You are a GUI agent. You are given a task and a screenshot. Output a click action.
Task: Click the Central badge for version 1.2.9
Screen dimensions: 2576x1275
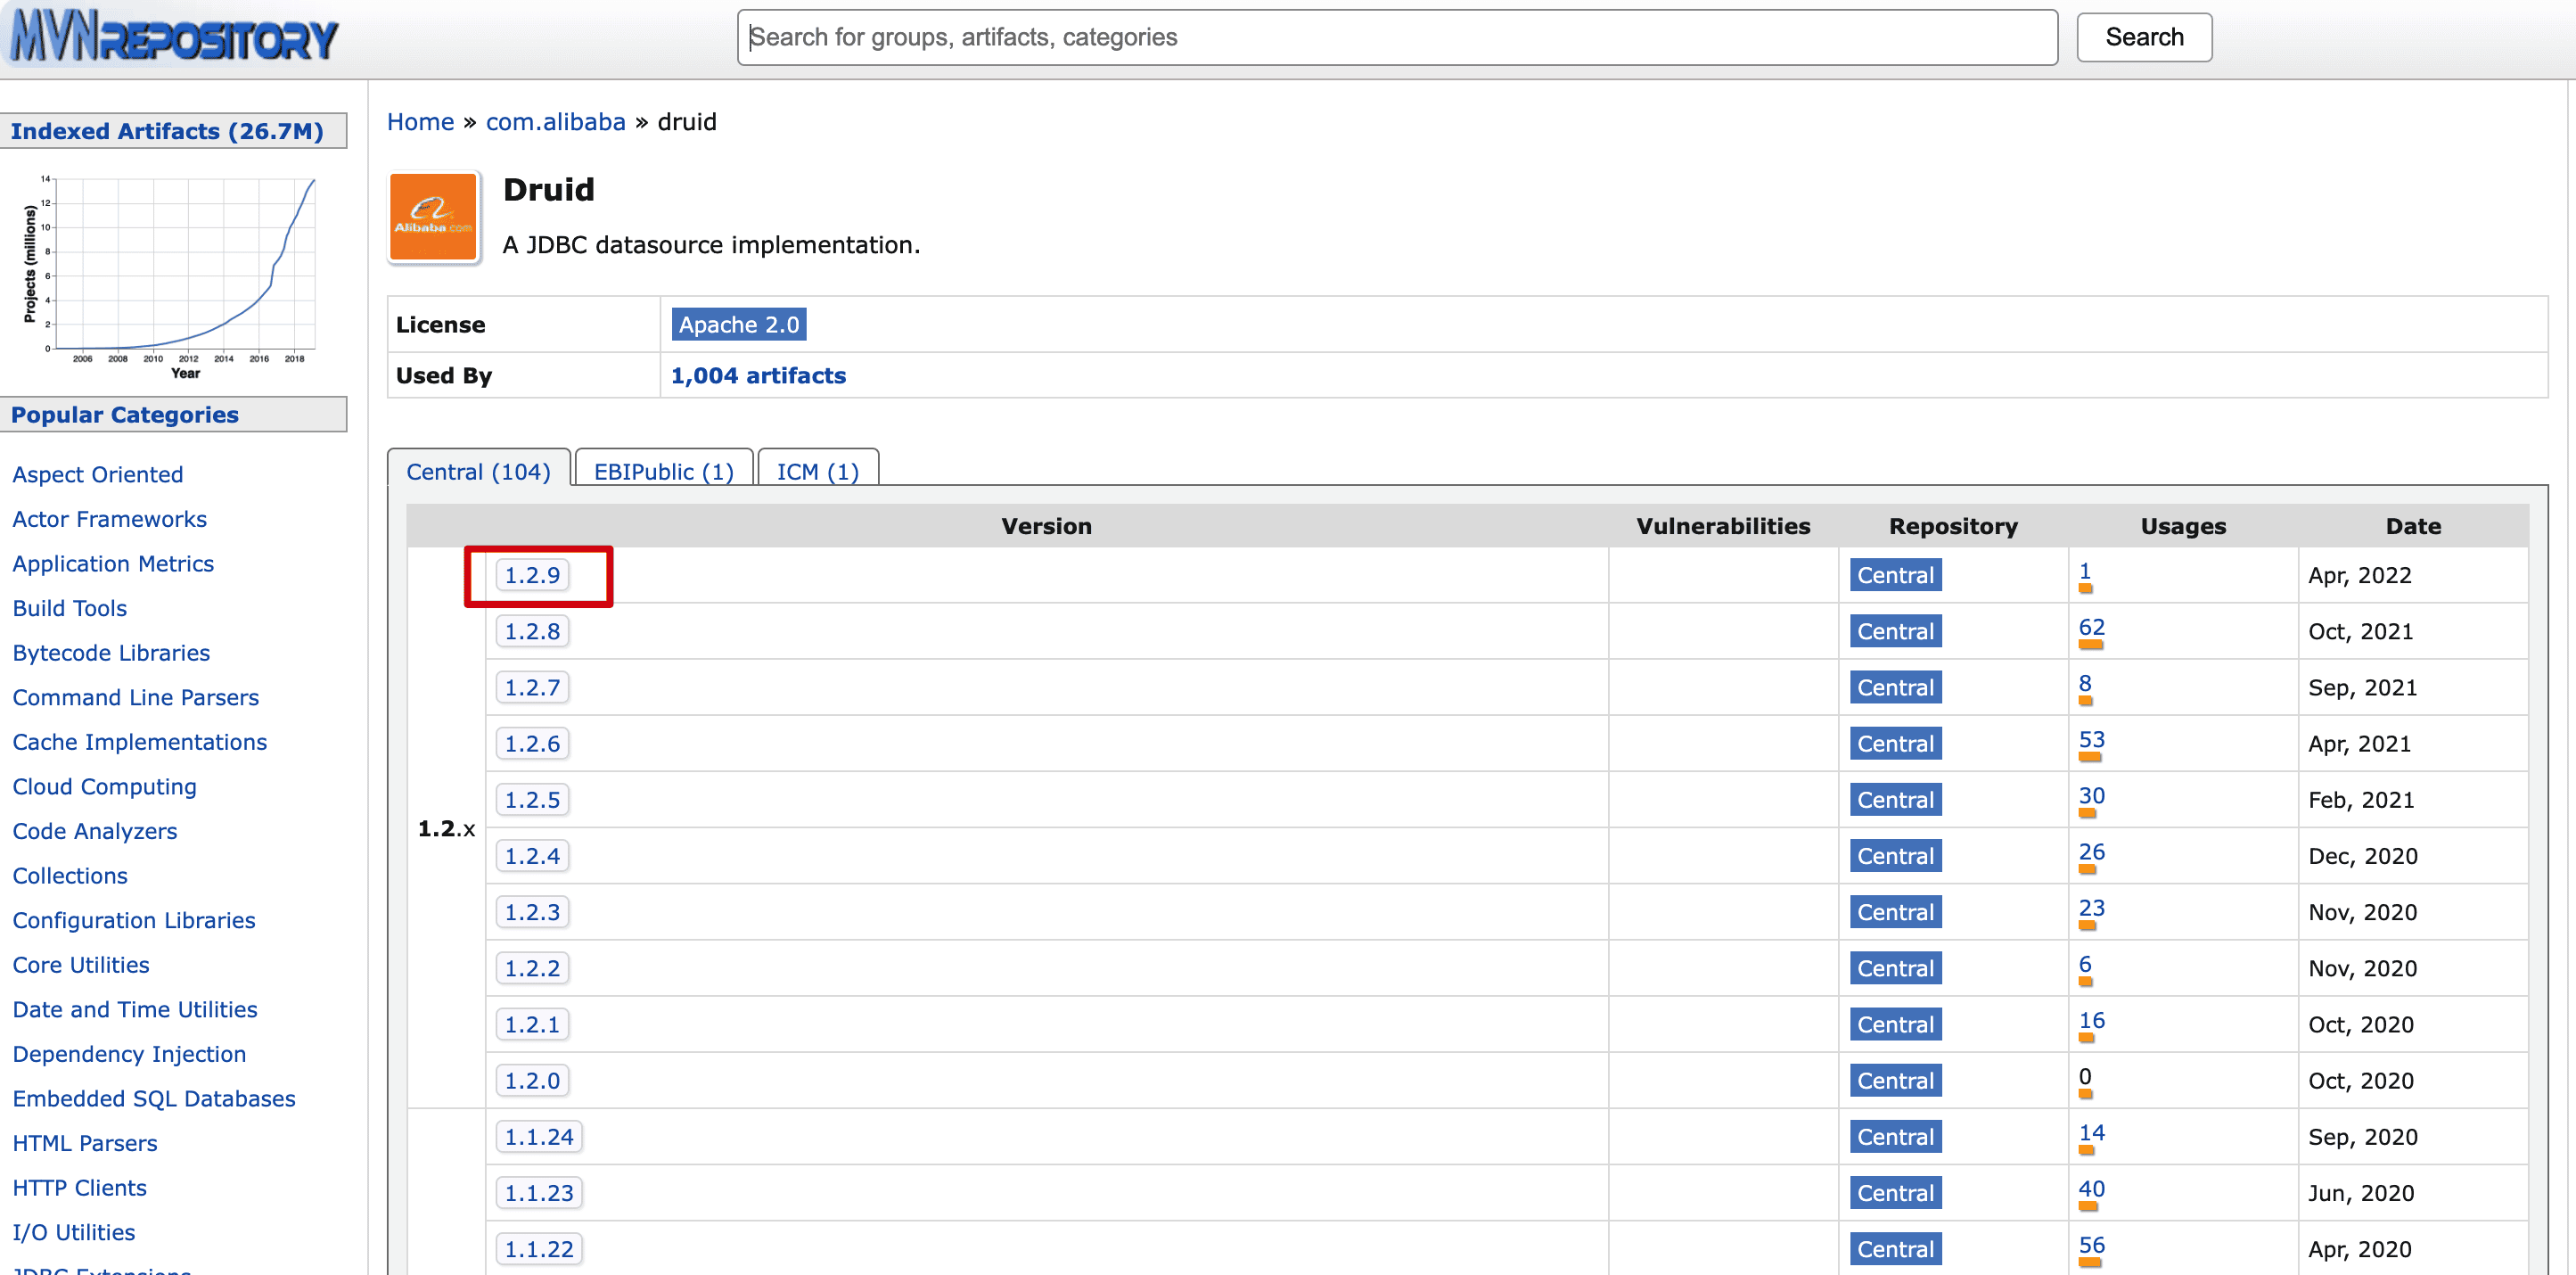(1894, 575)
